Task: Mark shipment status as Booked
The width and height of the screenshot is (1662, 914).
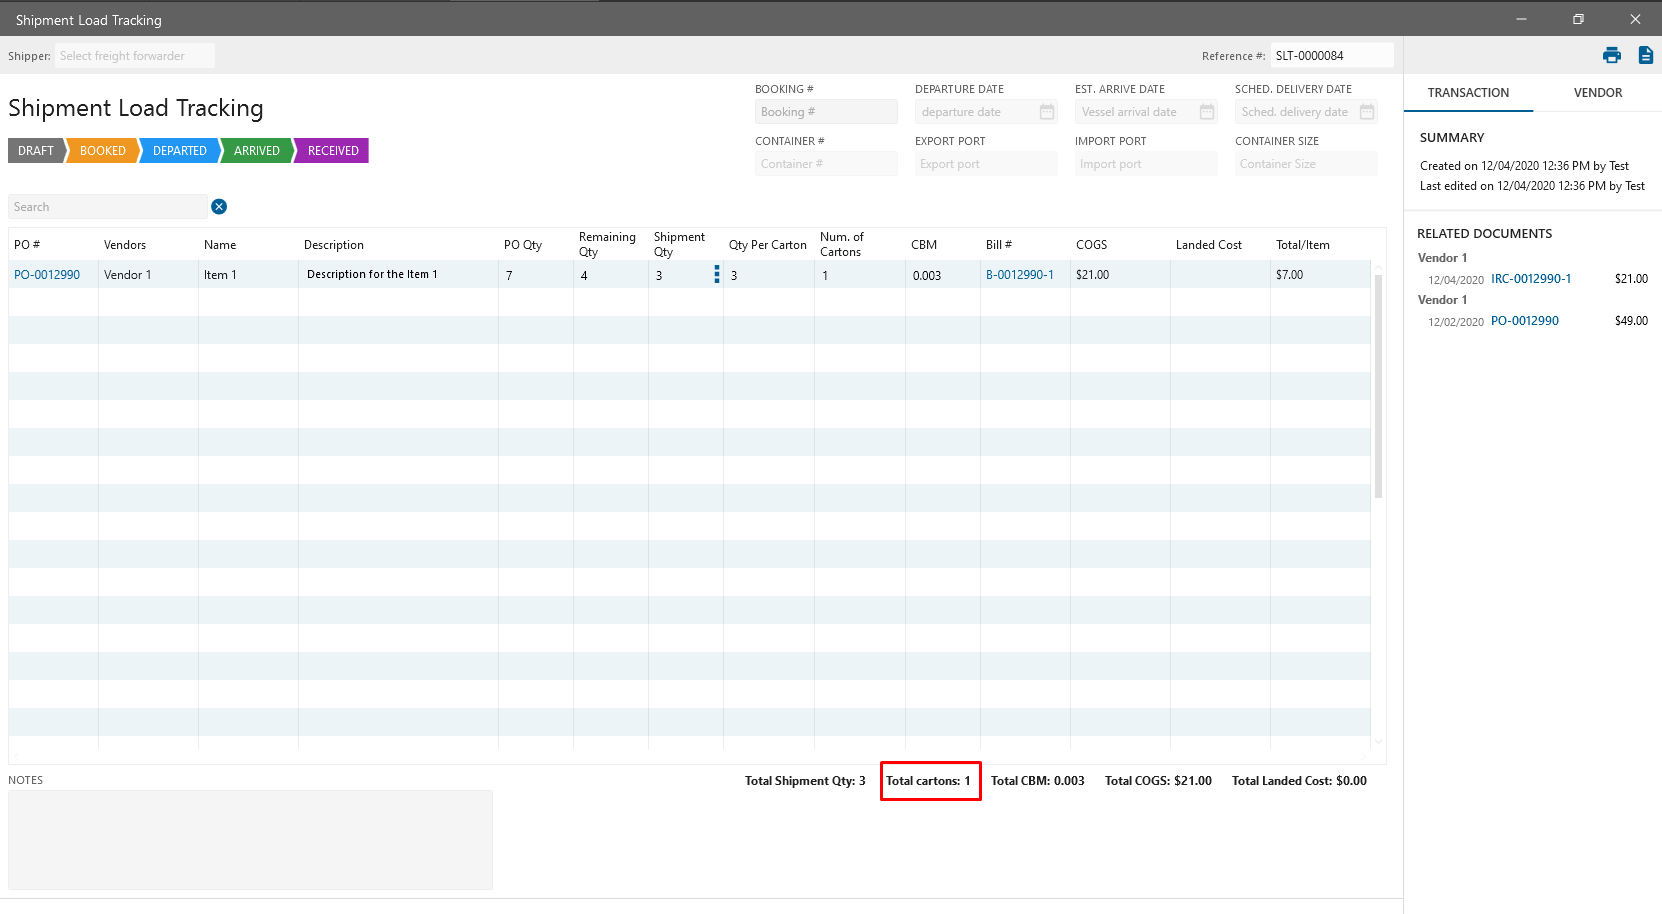Action: pos(103,151)
